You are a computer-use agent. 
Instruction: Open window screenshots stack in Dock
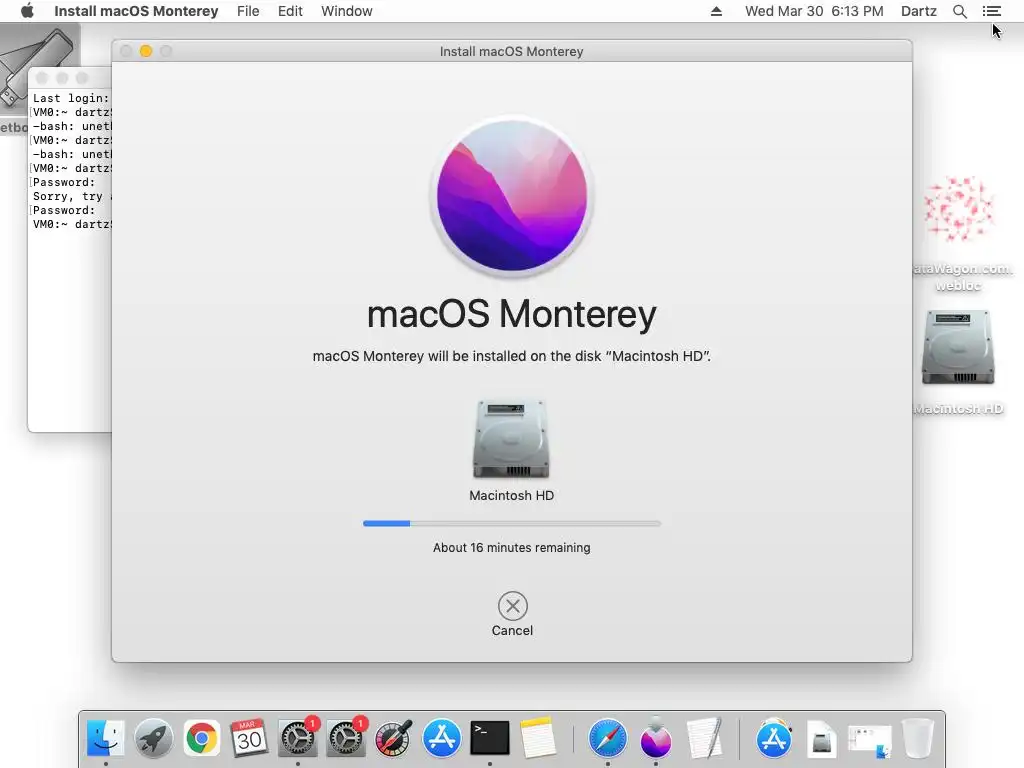pyautogui.click(x=869, y=741)
